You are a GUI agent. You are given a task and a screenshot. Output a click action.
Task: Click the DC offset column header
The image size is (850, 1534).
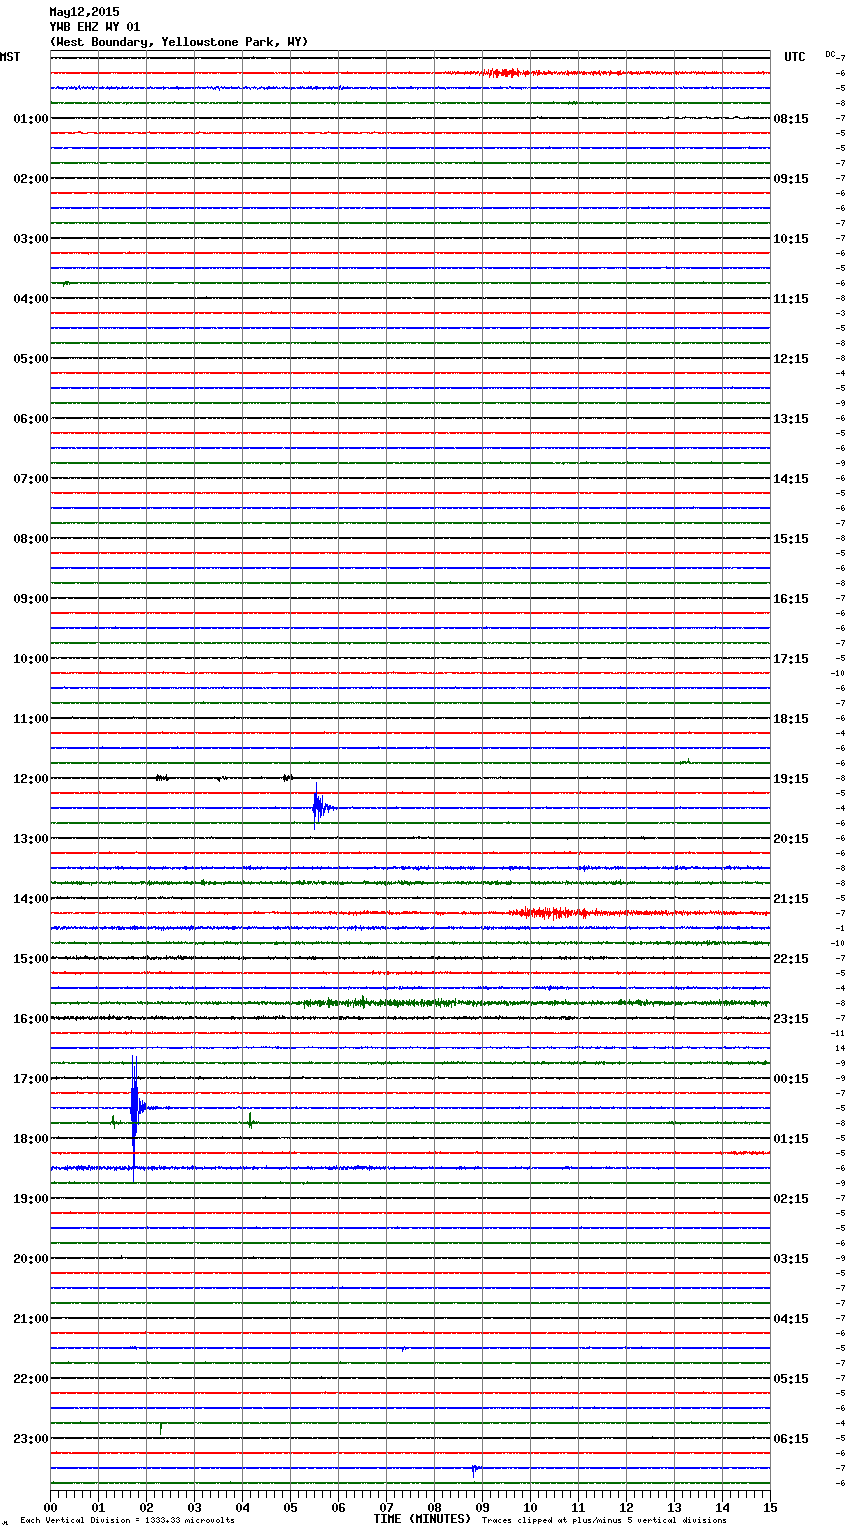pyautogui.click(x=830, y=54)
